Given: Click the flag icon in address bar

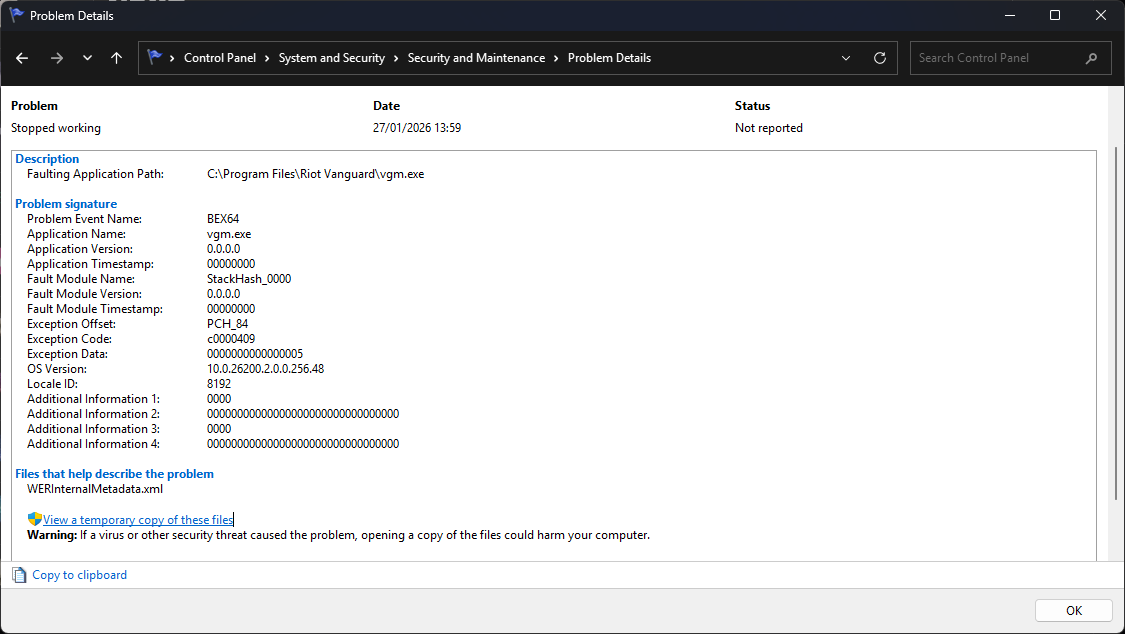Looking at the screenshot, I should click(154, 57).
